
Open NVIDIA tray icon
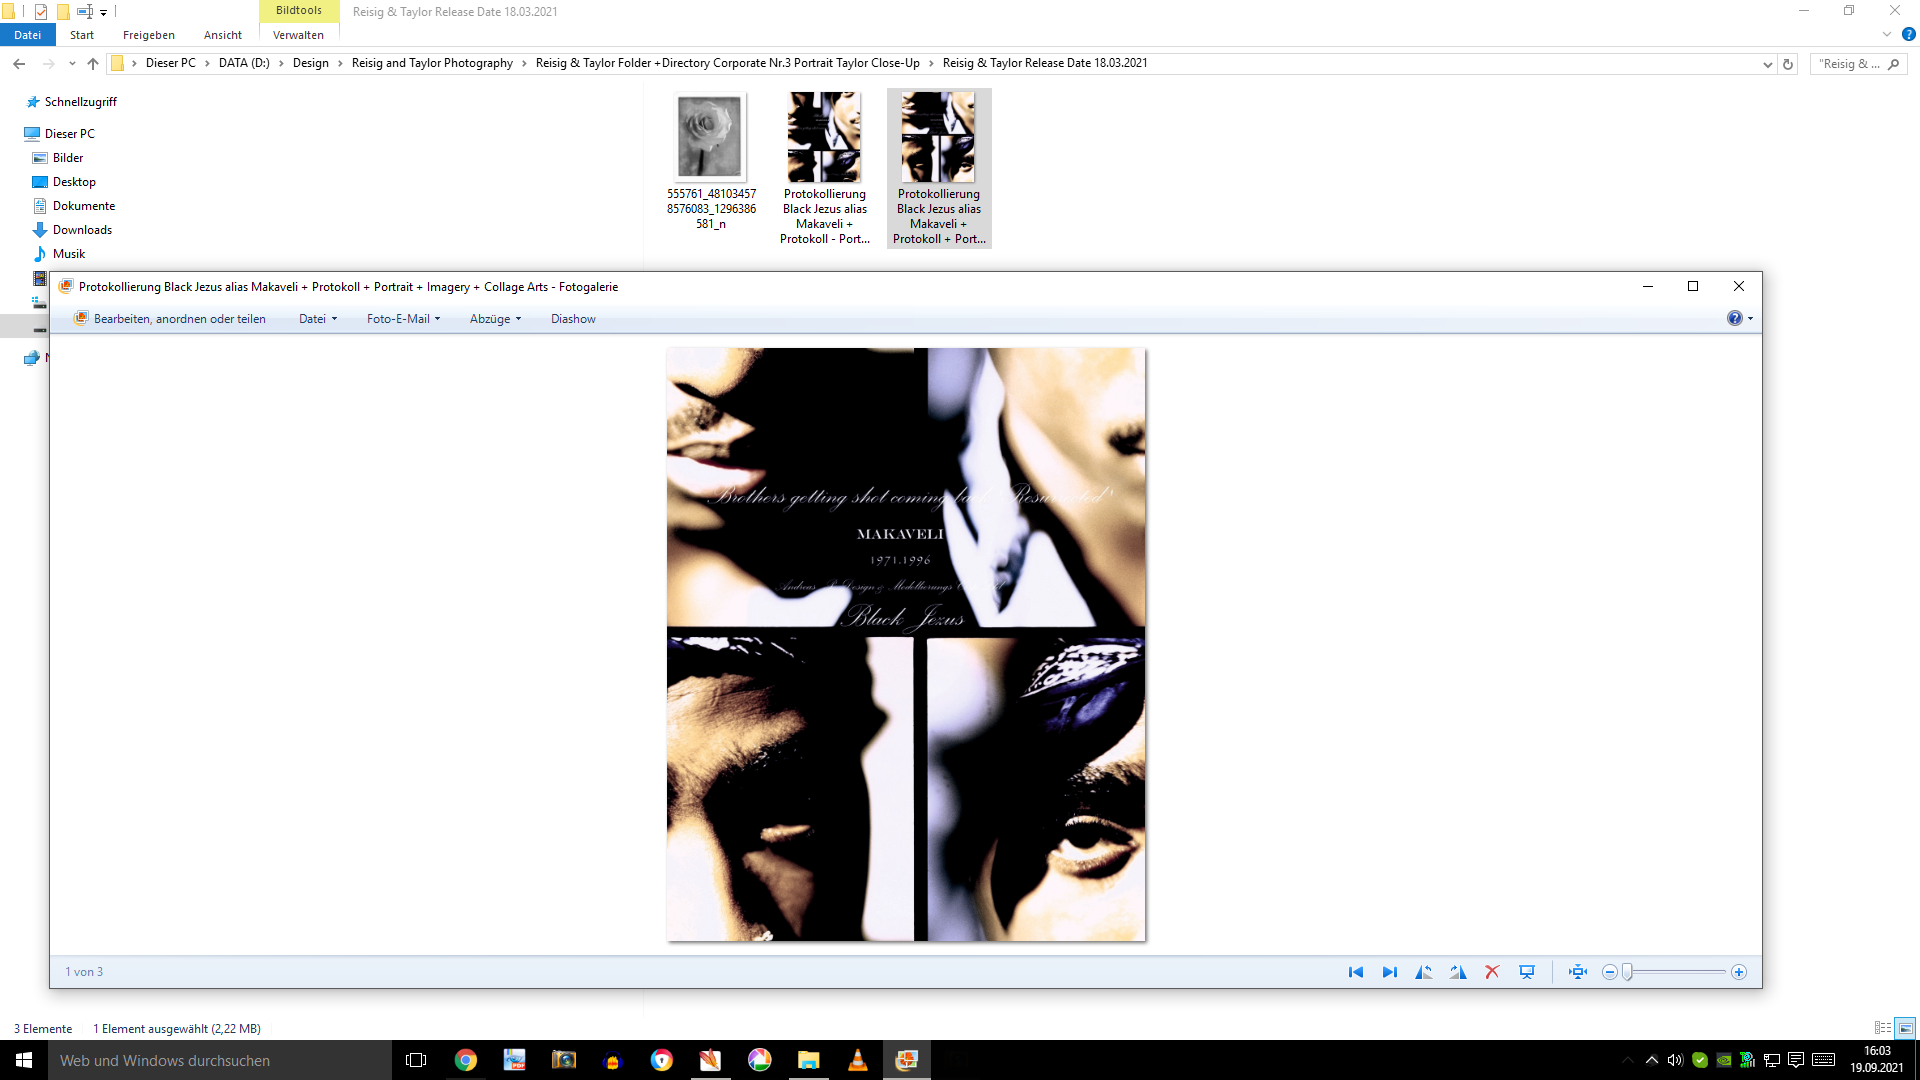click(x=1724, y=1060)
